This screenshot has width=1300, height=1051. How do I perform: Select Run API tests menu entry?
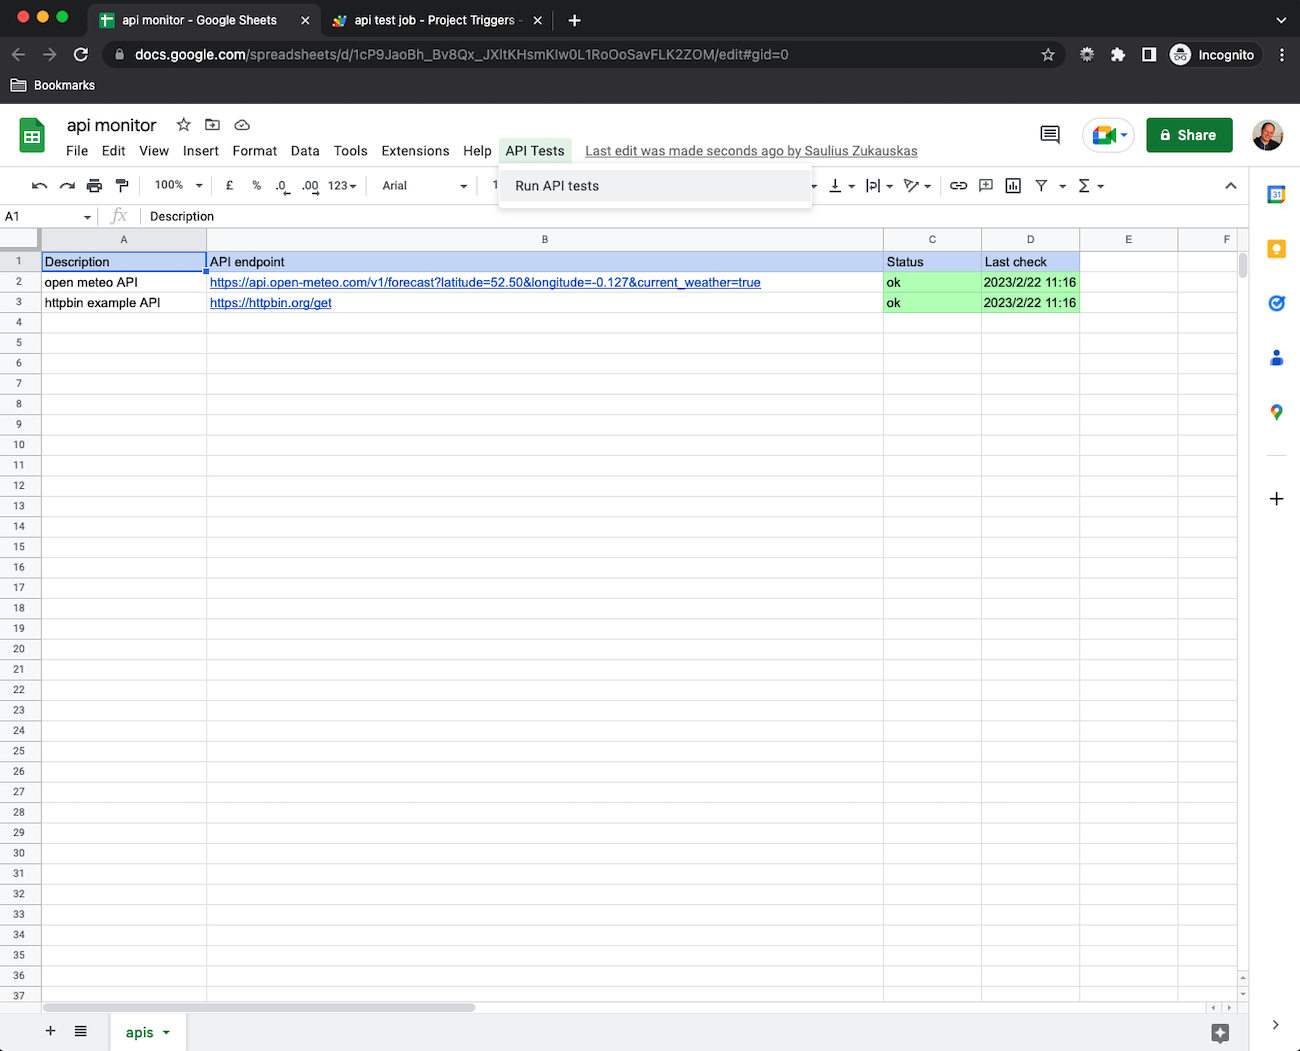(557, 186)
